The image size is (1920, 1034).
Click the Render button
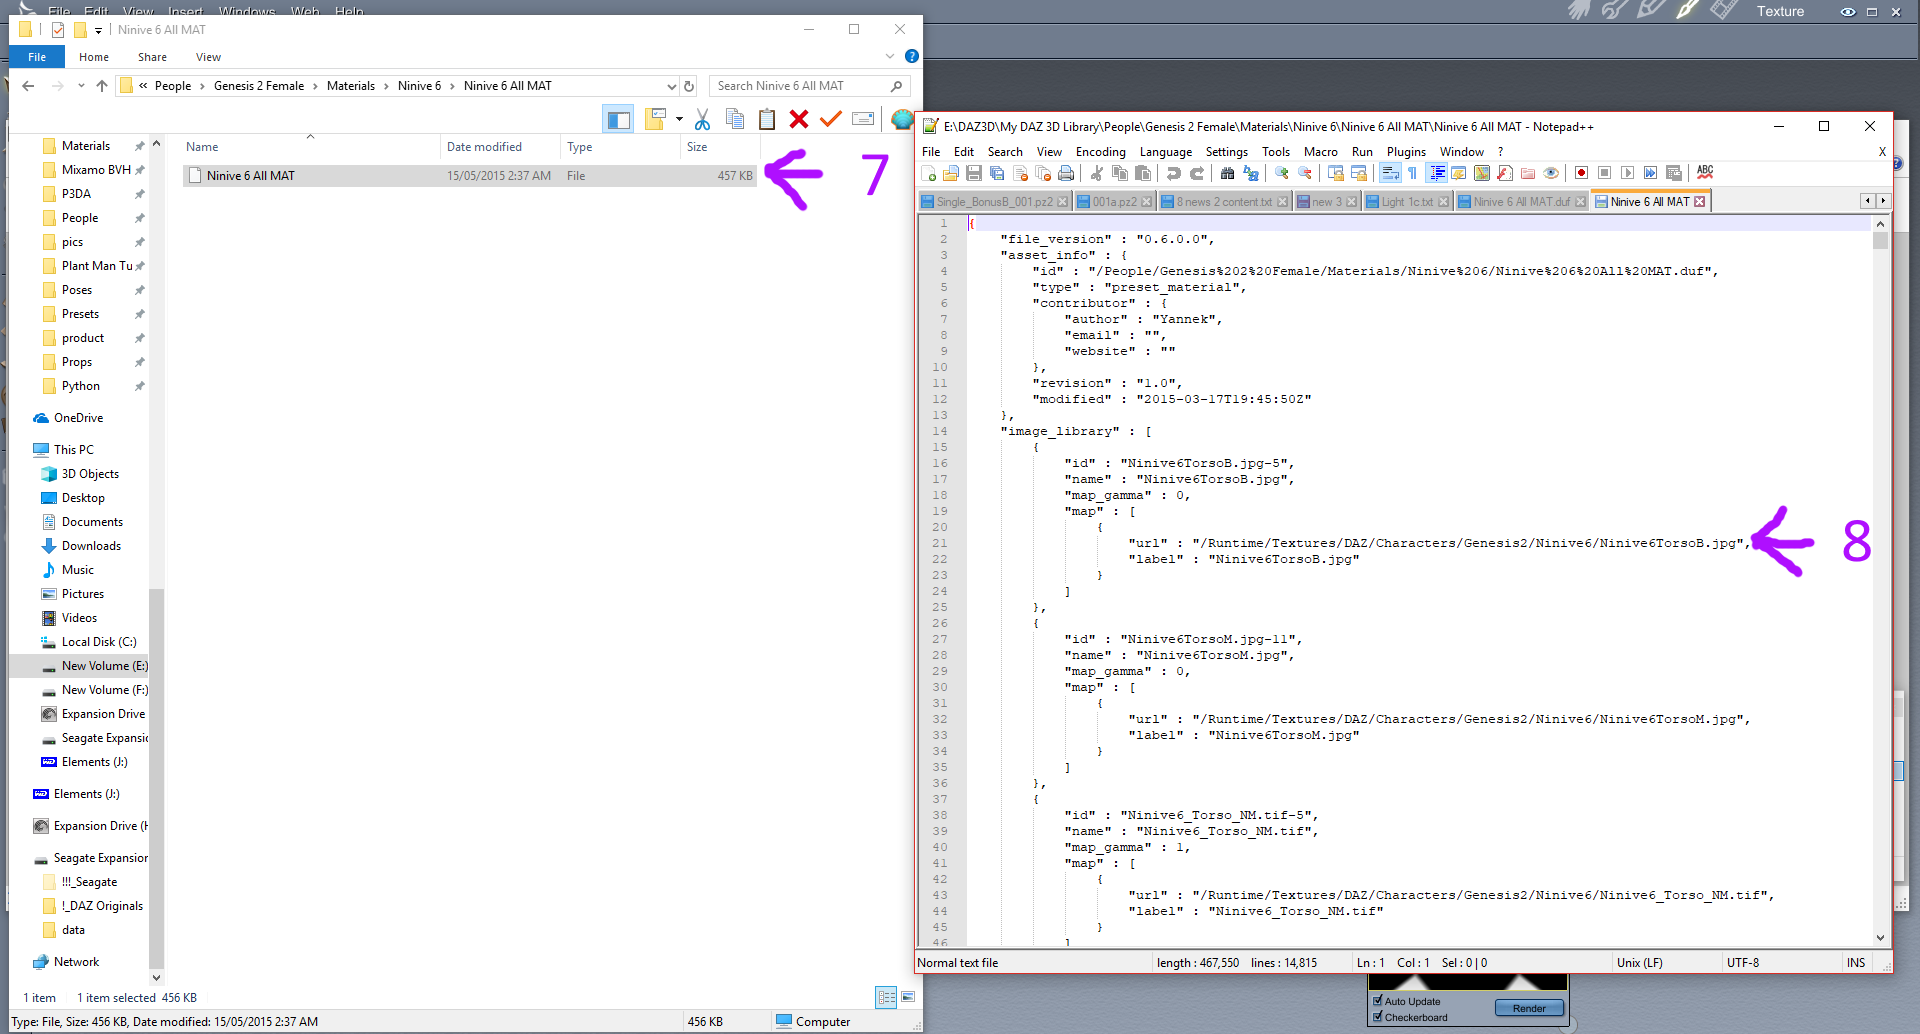(1529, 1008)
